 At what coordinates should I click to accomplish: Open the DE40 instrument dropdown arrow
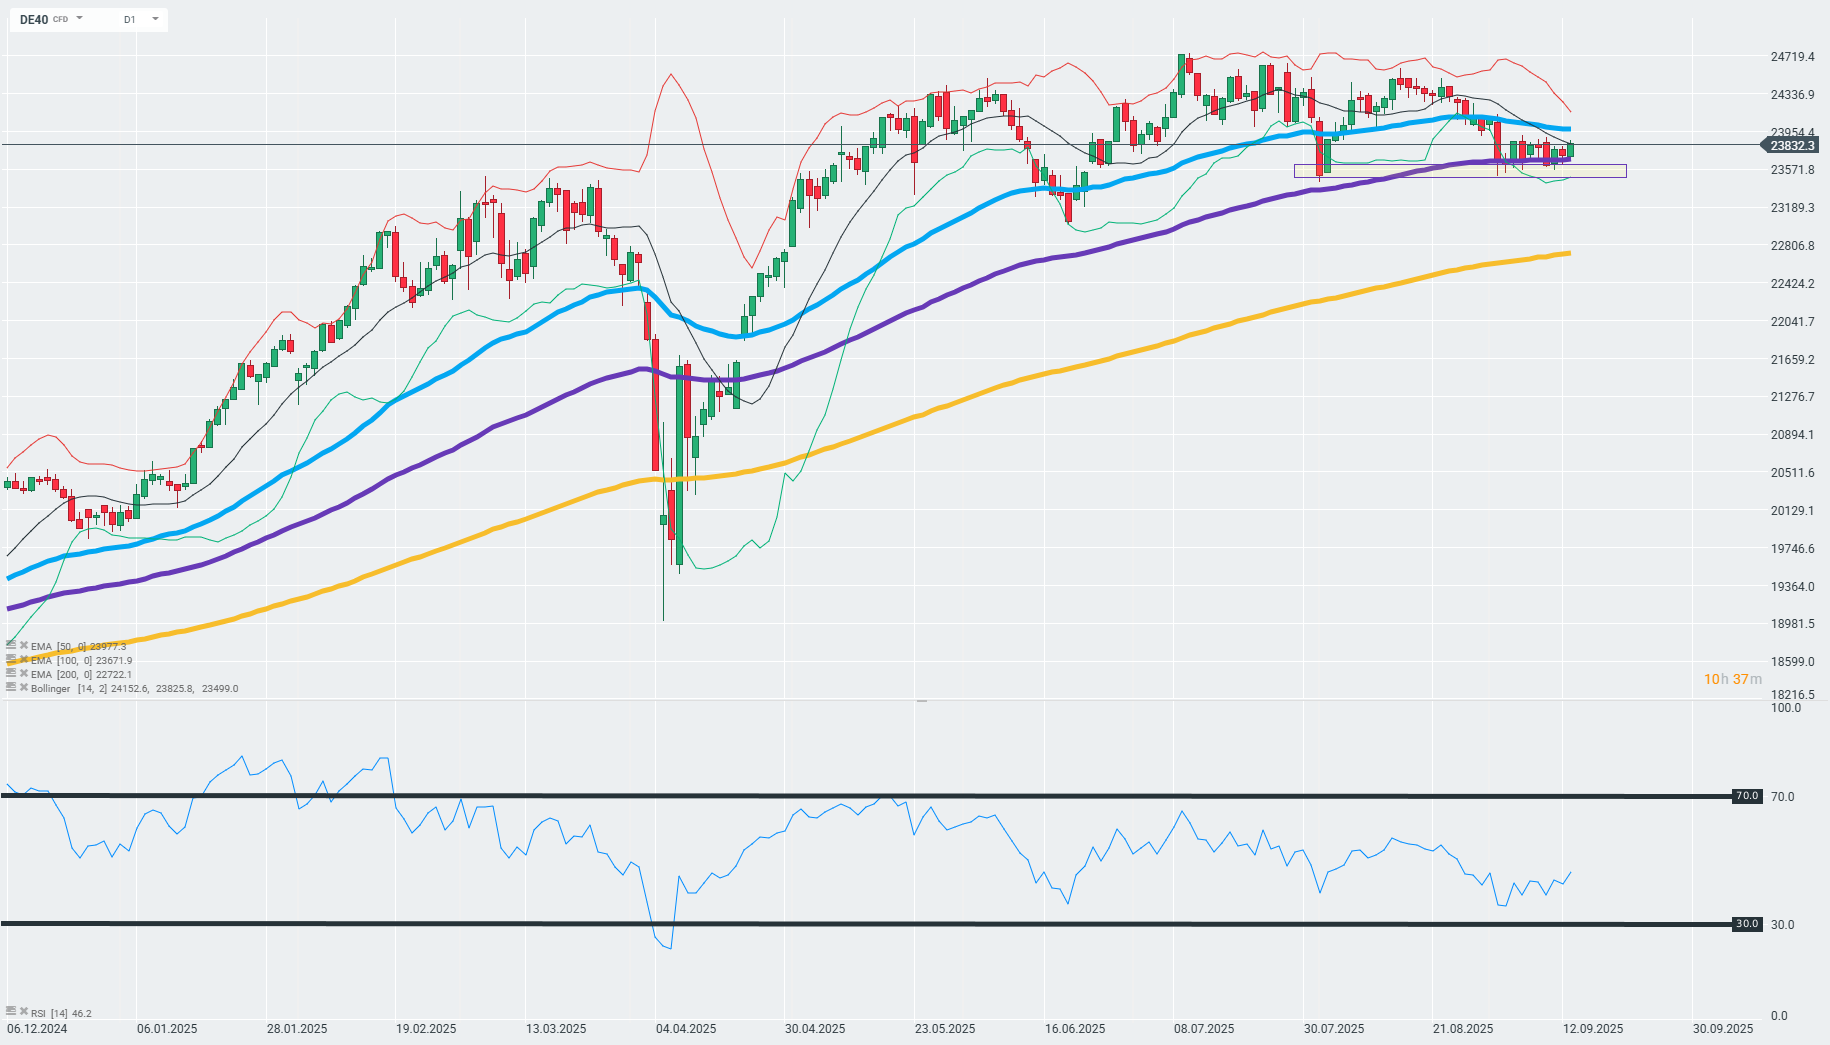(x=80, y=19)
